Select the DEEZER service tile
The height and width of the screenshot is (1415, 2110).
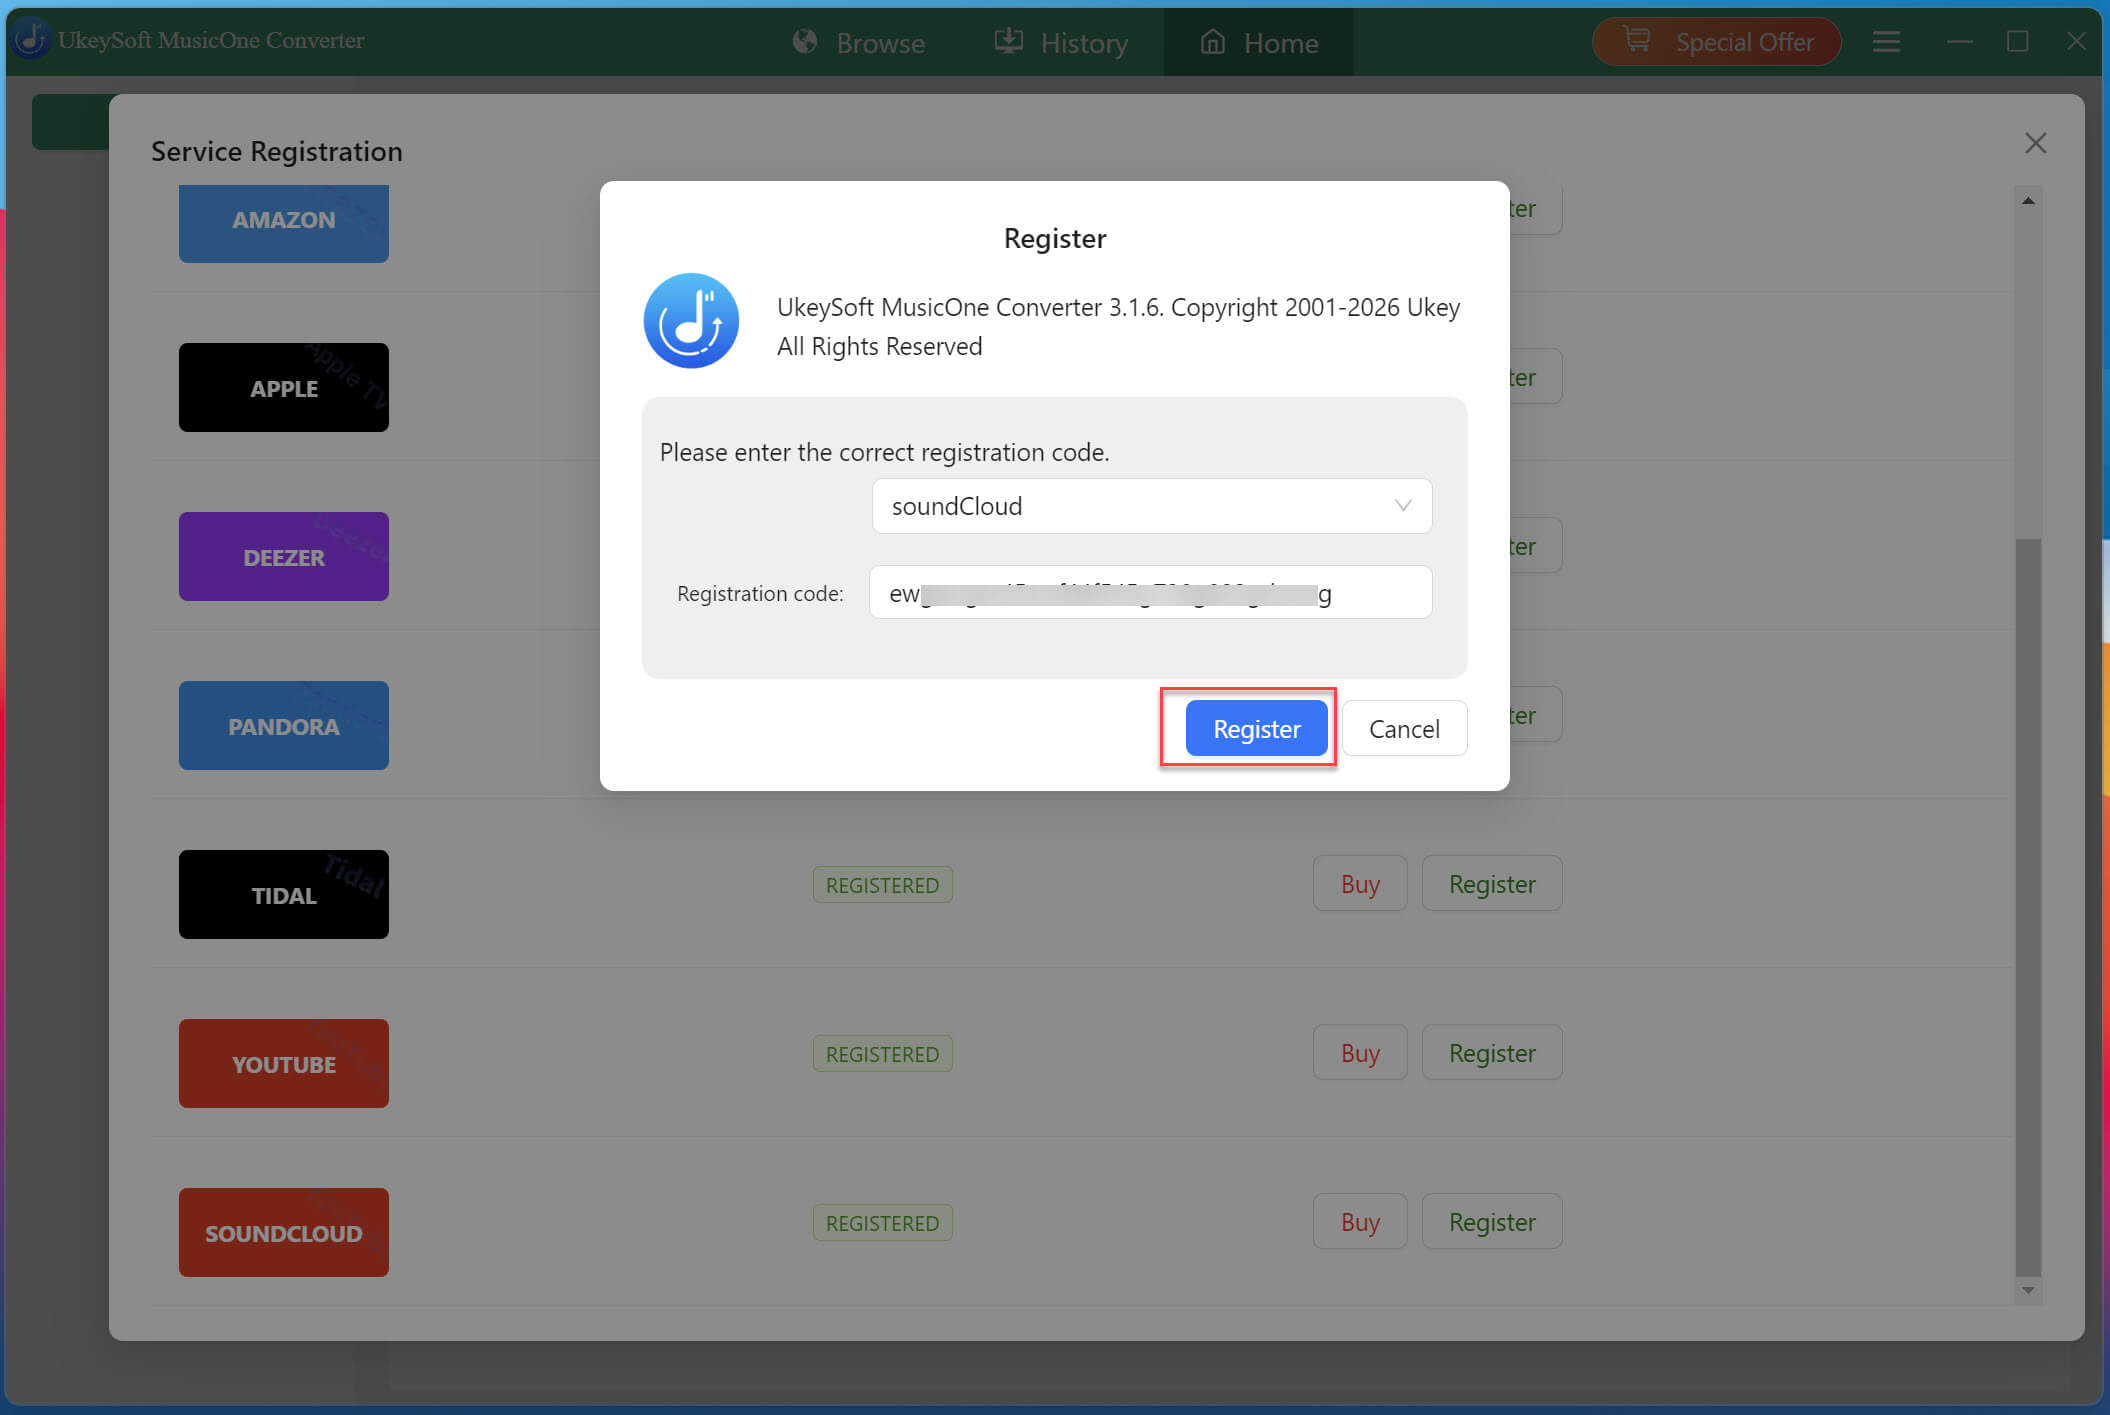tap(284, 557)
